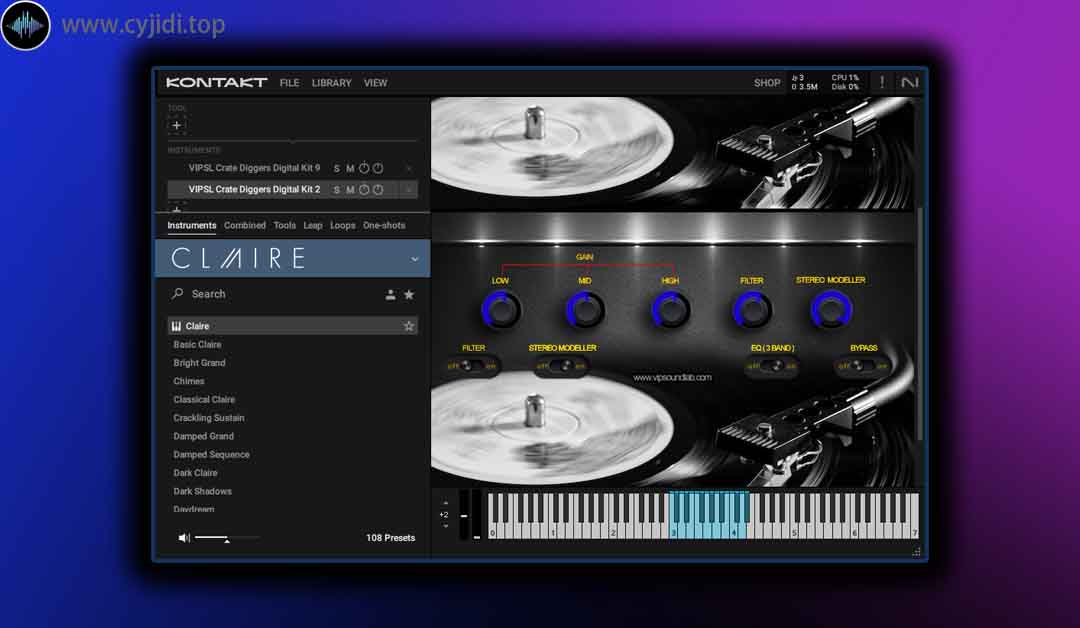Toggle the STEREO MODELLER off/on switch
This screenshot has width=1080, height=628.
tap(562, 366)
